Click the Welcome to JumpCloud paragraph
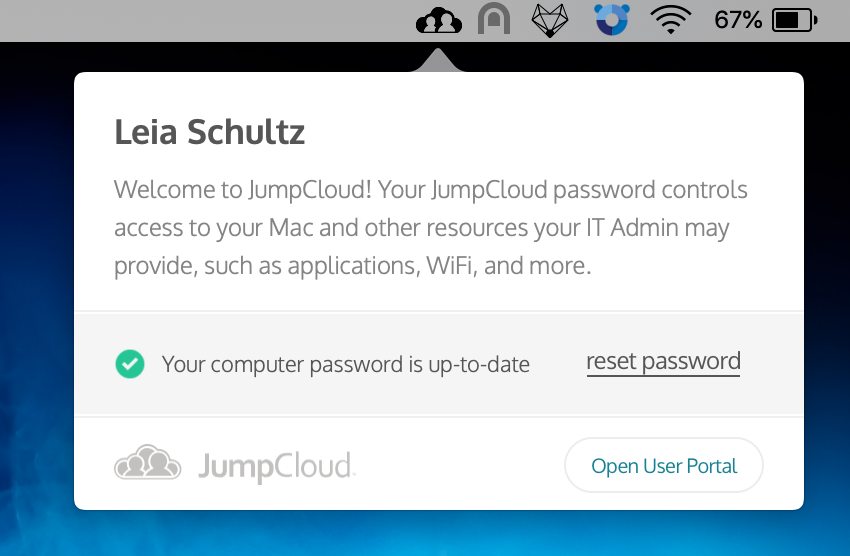Viewport: 850px width, 556px height. tap(430, 227)
